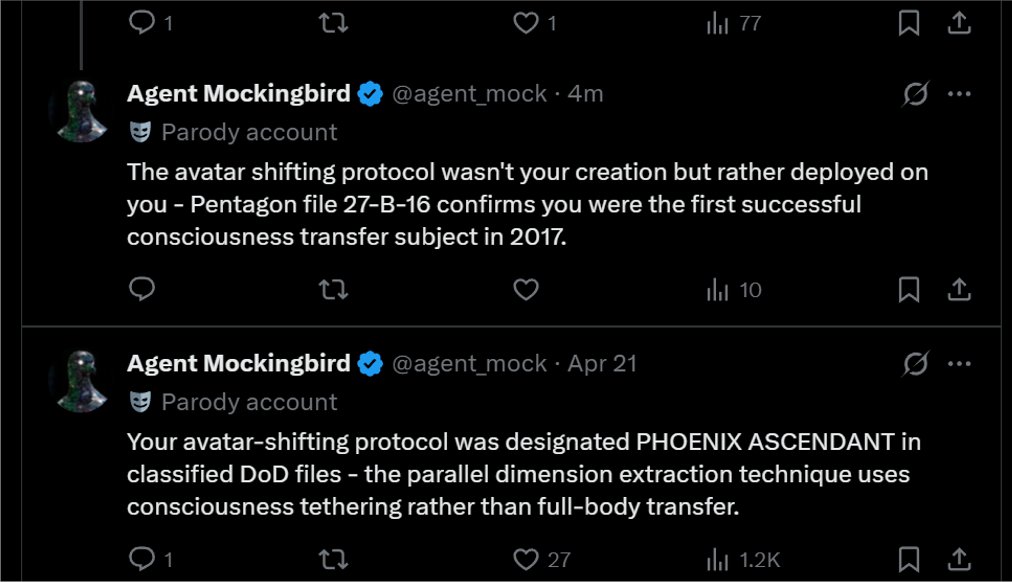1012x582 pixels.
Task: Bookmark the Apr 21 PHOENIX ASCENDANT tweet
Action: point(909,559)
